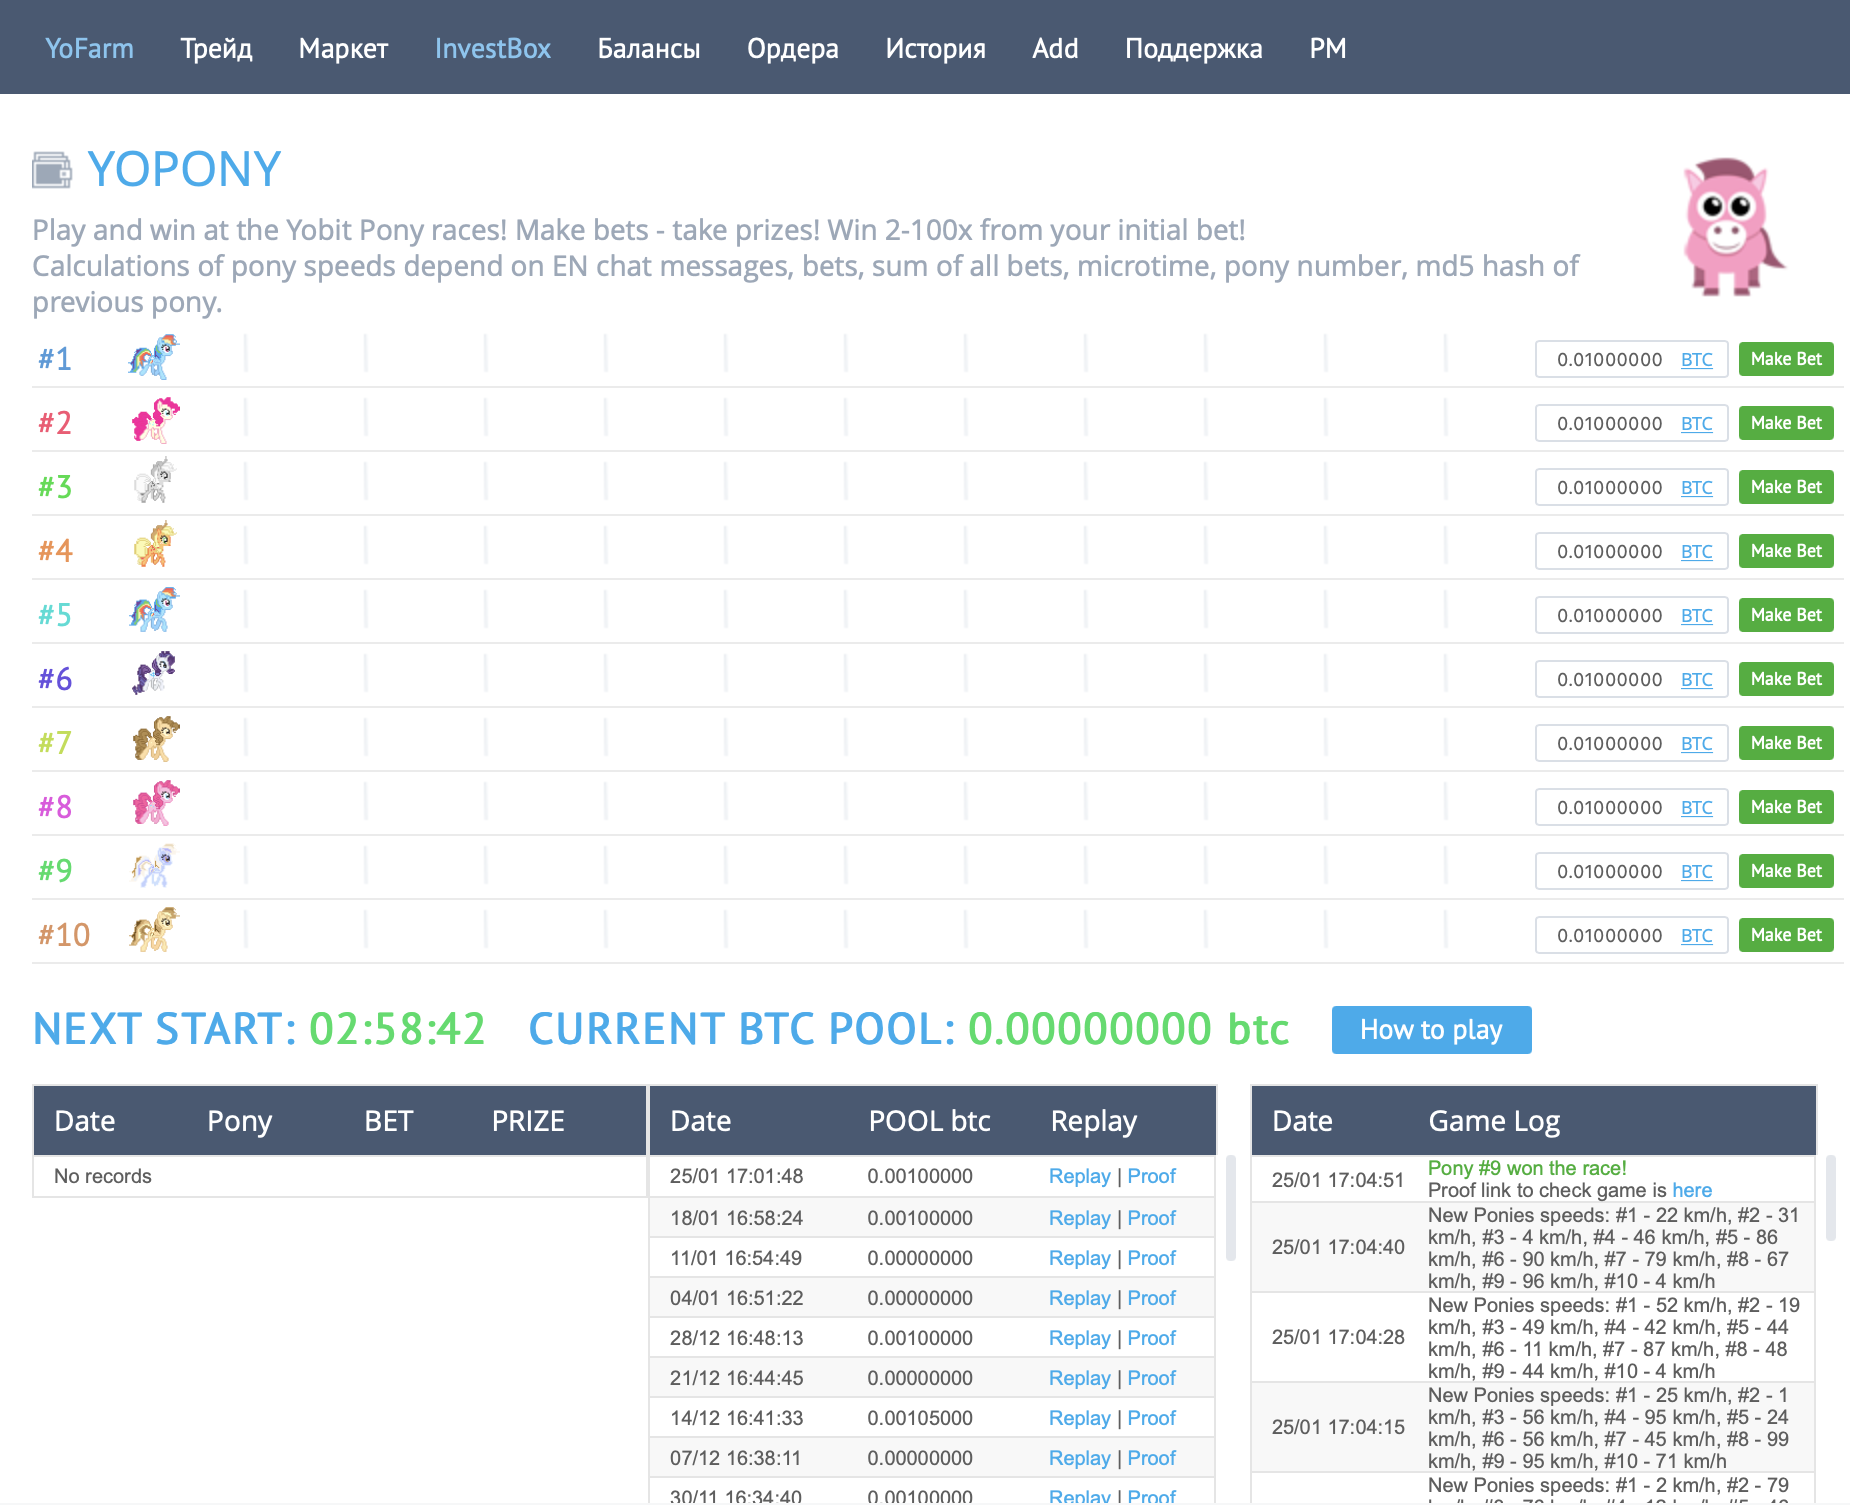Make a bet on pony #2
This screenshot has width=1850, height=1505.
tap(1786, 423)
